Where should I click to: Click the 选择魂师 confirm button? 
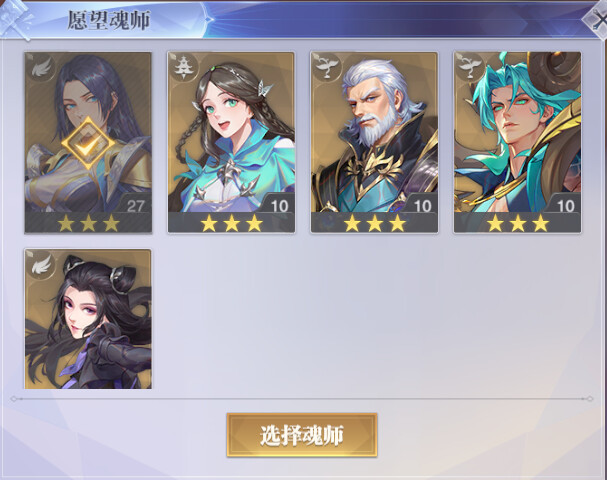[302, 435]
